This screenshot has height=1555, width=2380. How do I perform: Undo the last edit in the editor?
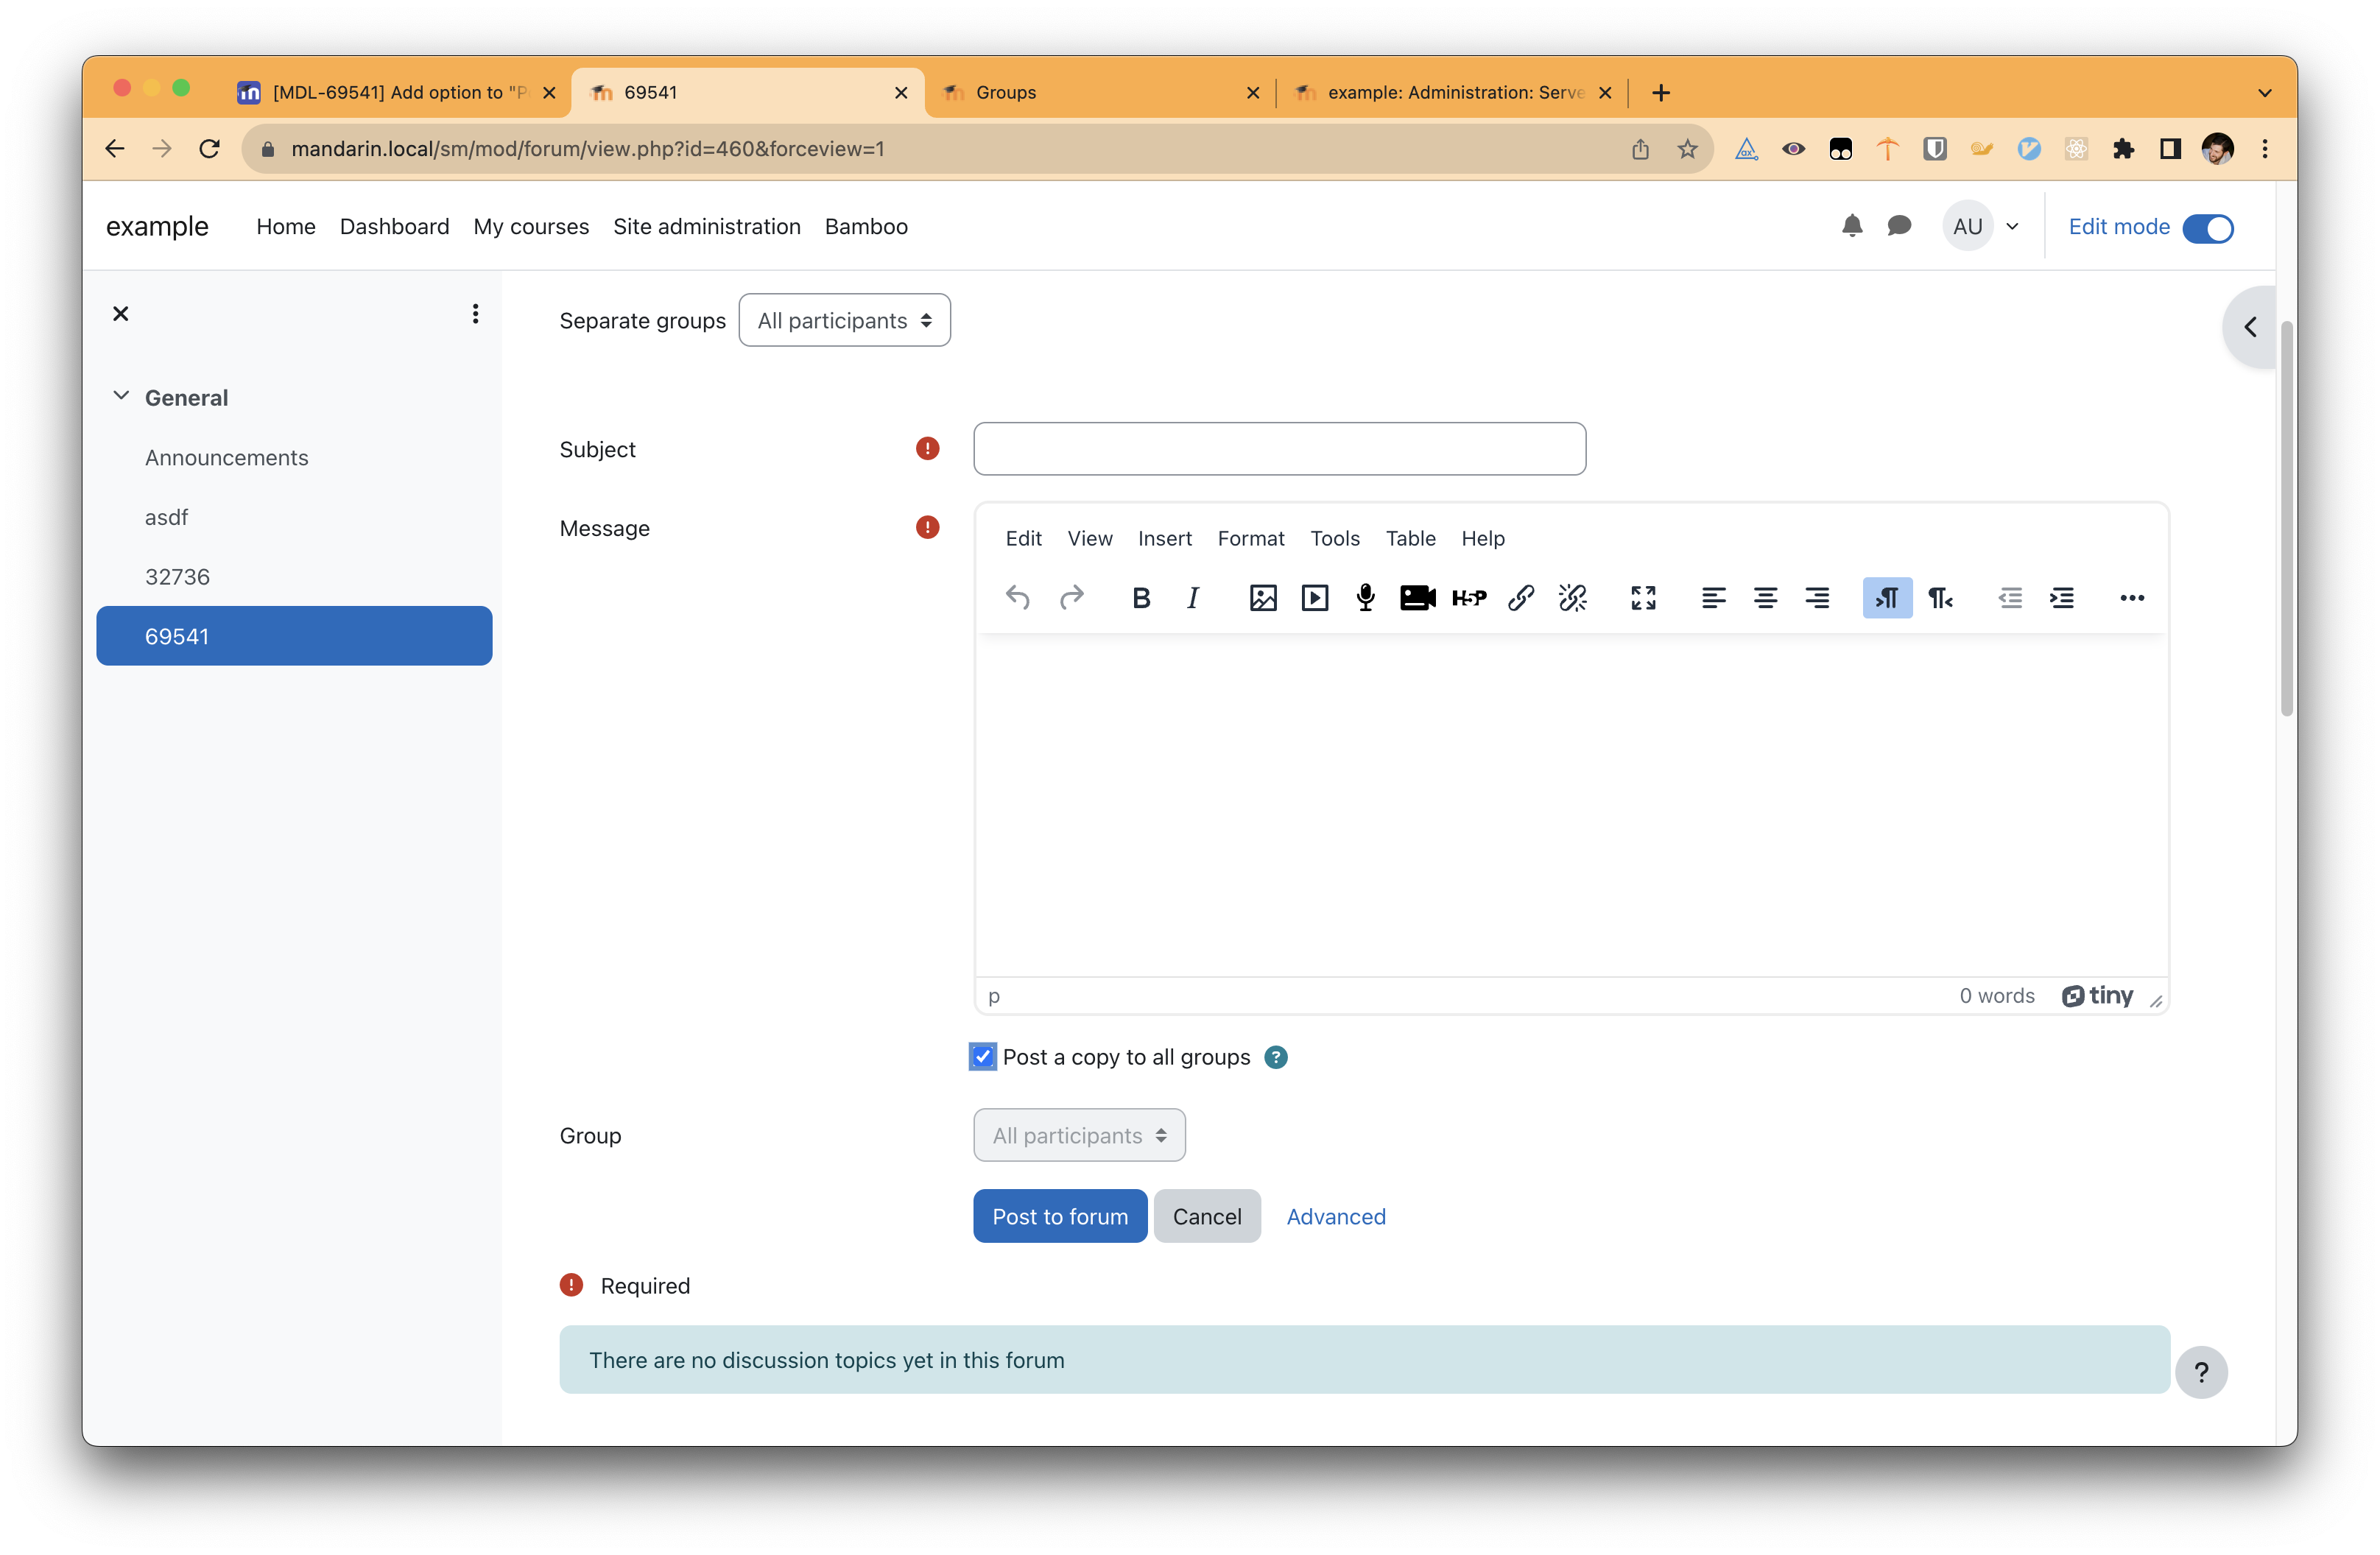1017,598
